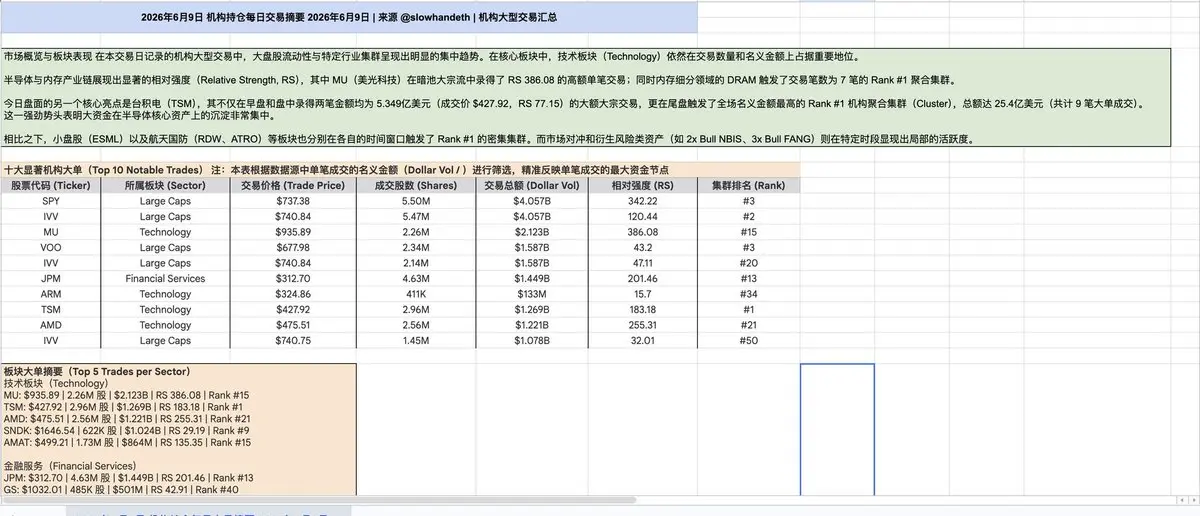This screenshot has width=1200, height=516.
Task: Click the TSM ticker cell in the table
Action: (51, 309)
